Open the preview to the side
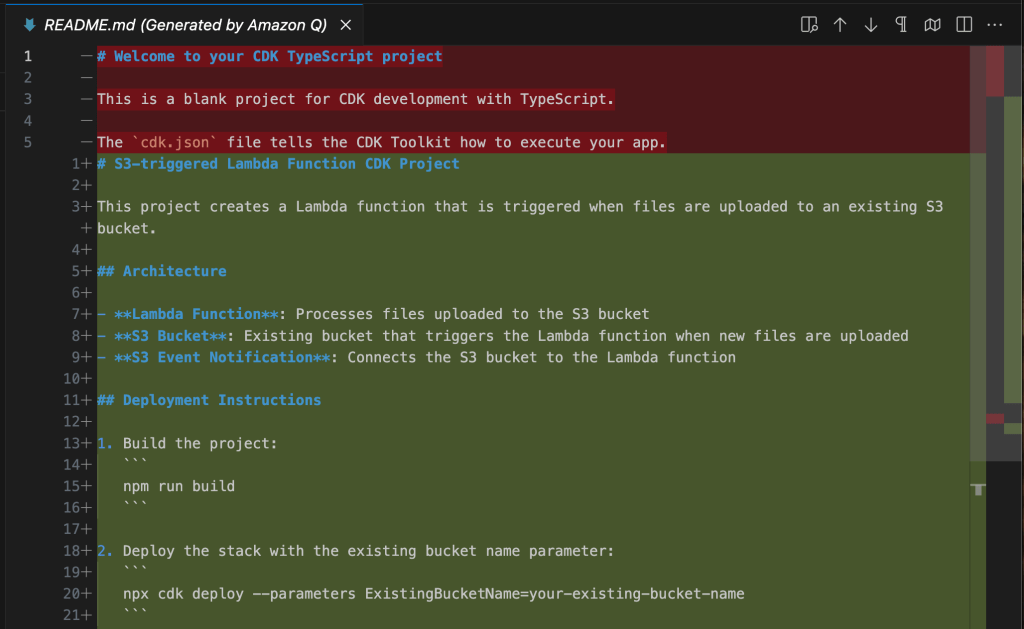 click(809, 24)
